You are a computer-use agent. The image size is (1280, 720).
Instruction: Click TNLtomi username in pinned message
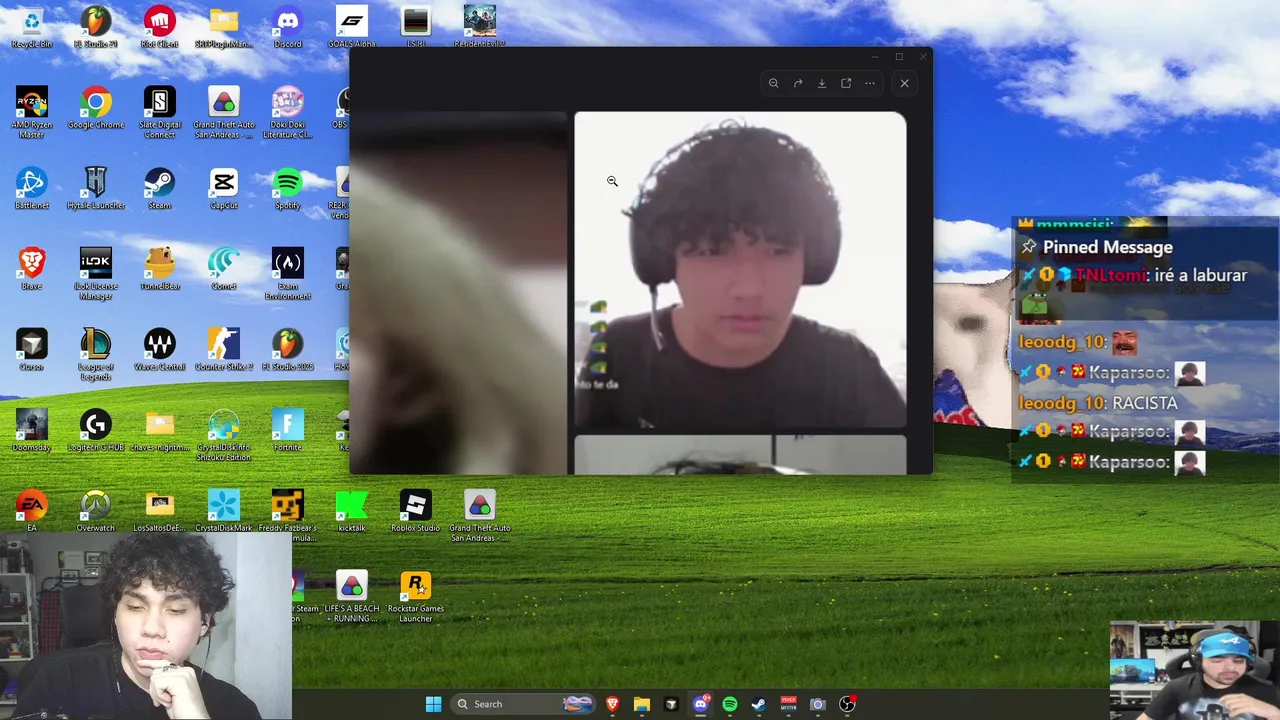tap(1110, 275)
